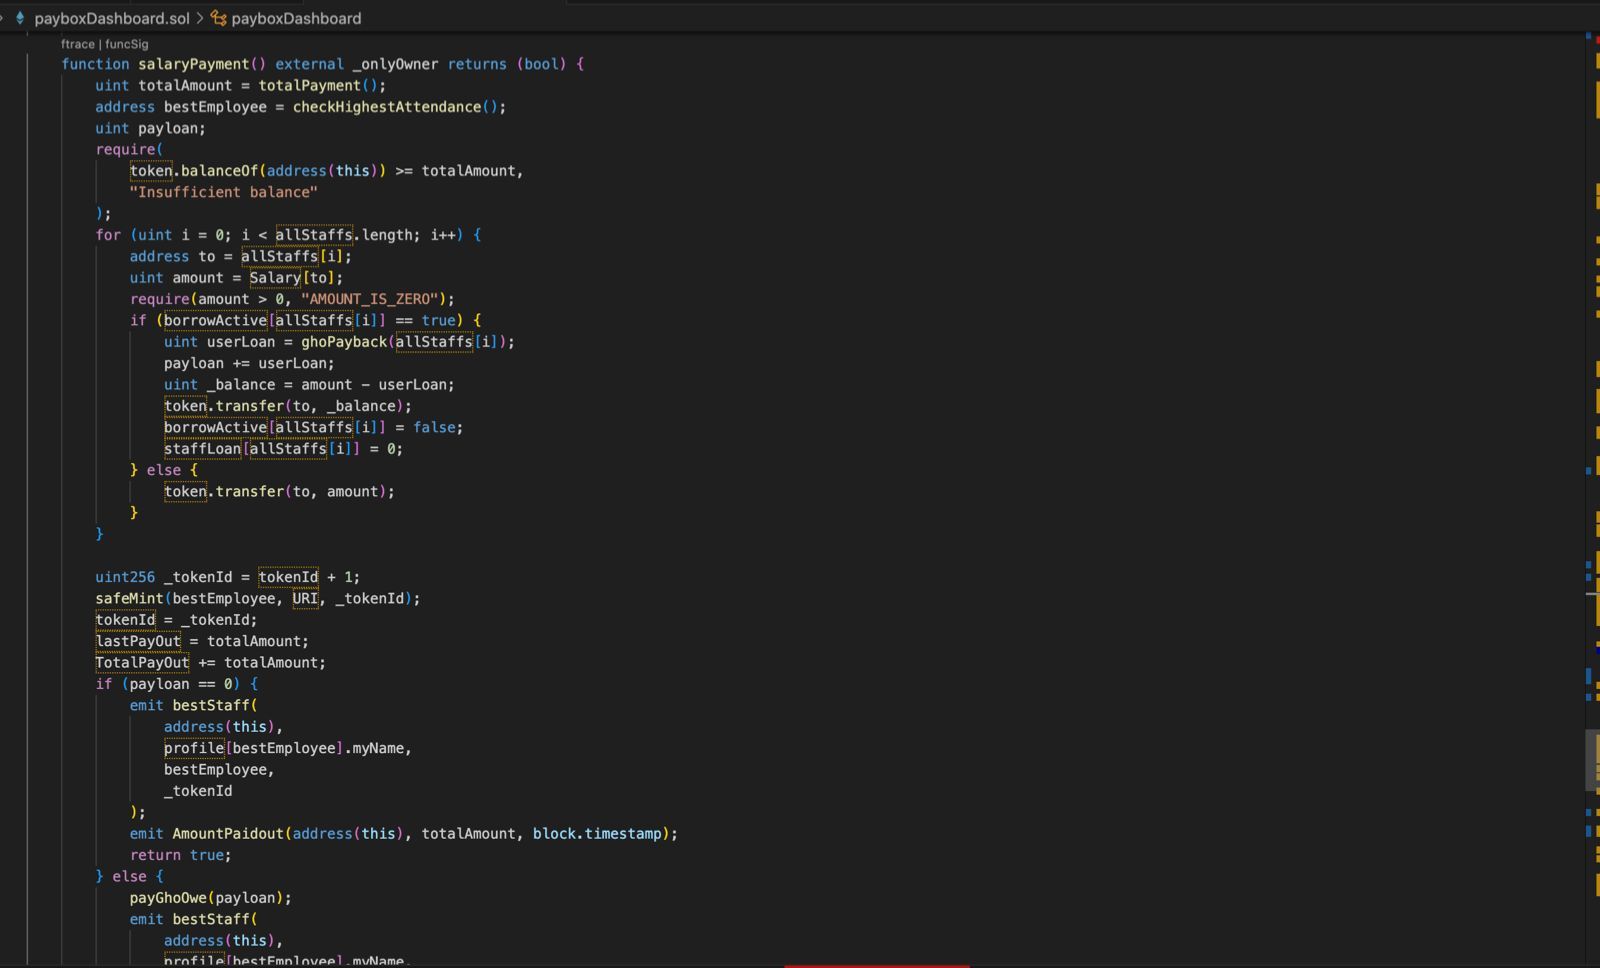
Task: Click the external keyword
Action: [309, 64]
